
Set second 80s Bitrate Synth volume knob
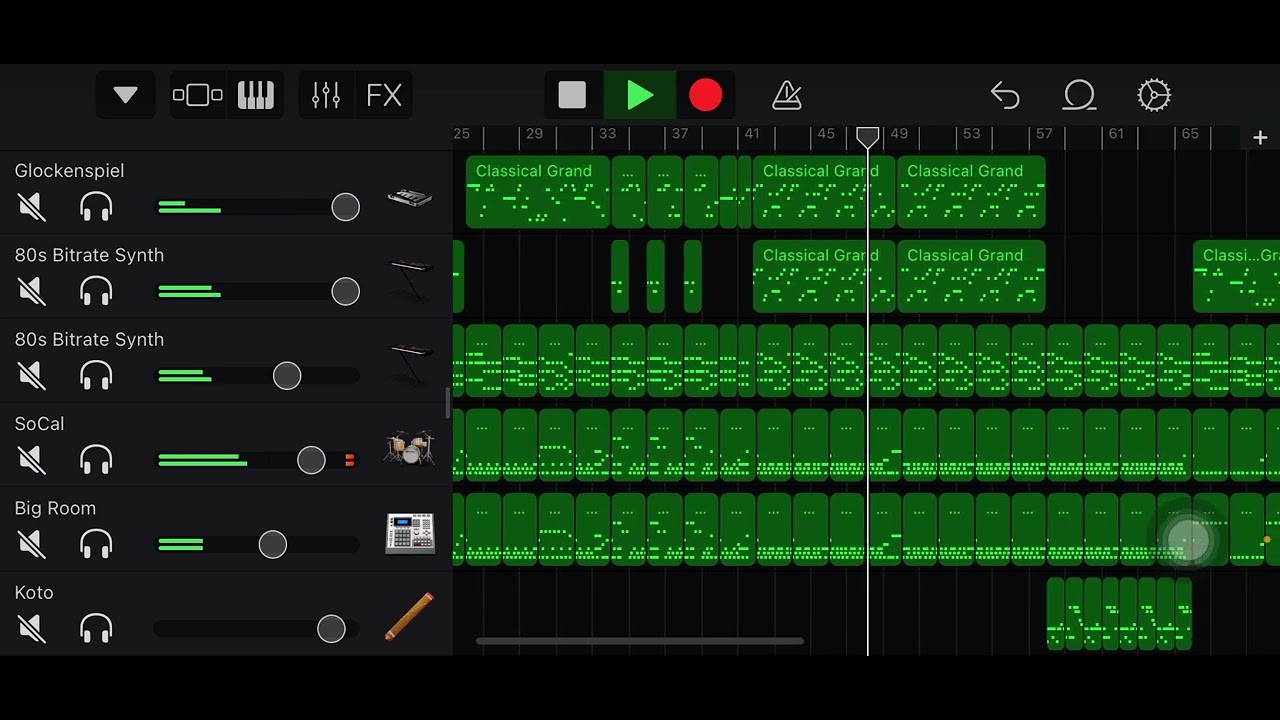[x=287, y=375]
